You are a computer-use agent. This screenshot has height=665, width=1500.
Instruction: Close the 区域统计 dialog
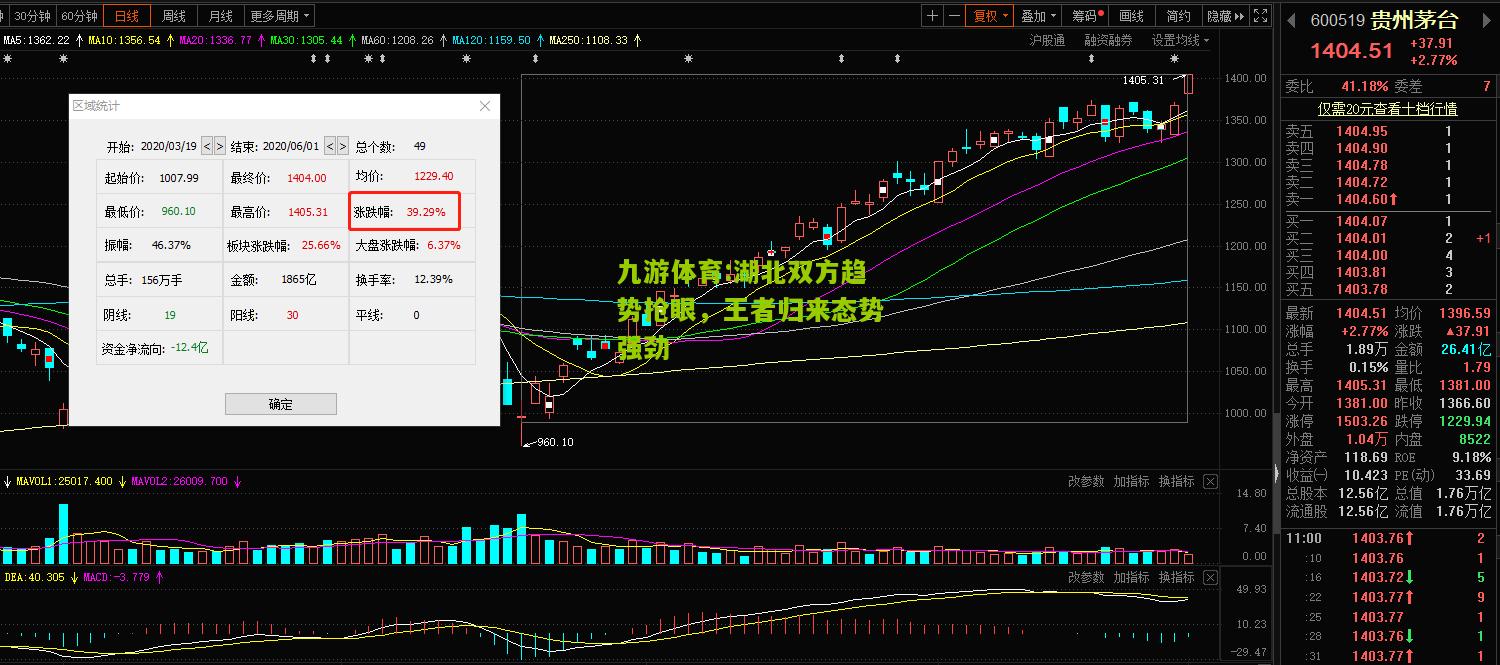click(485, 106)
